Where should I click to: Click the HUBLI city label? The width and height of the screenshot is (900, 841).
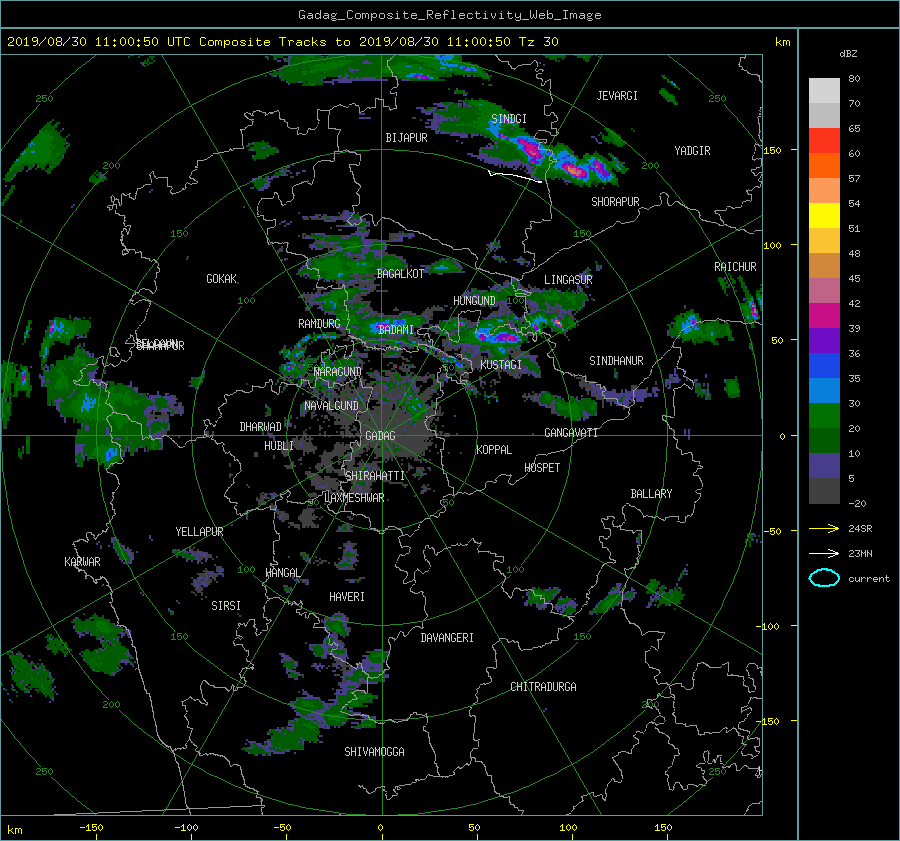click(x=279, y=446)
